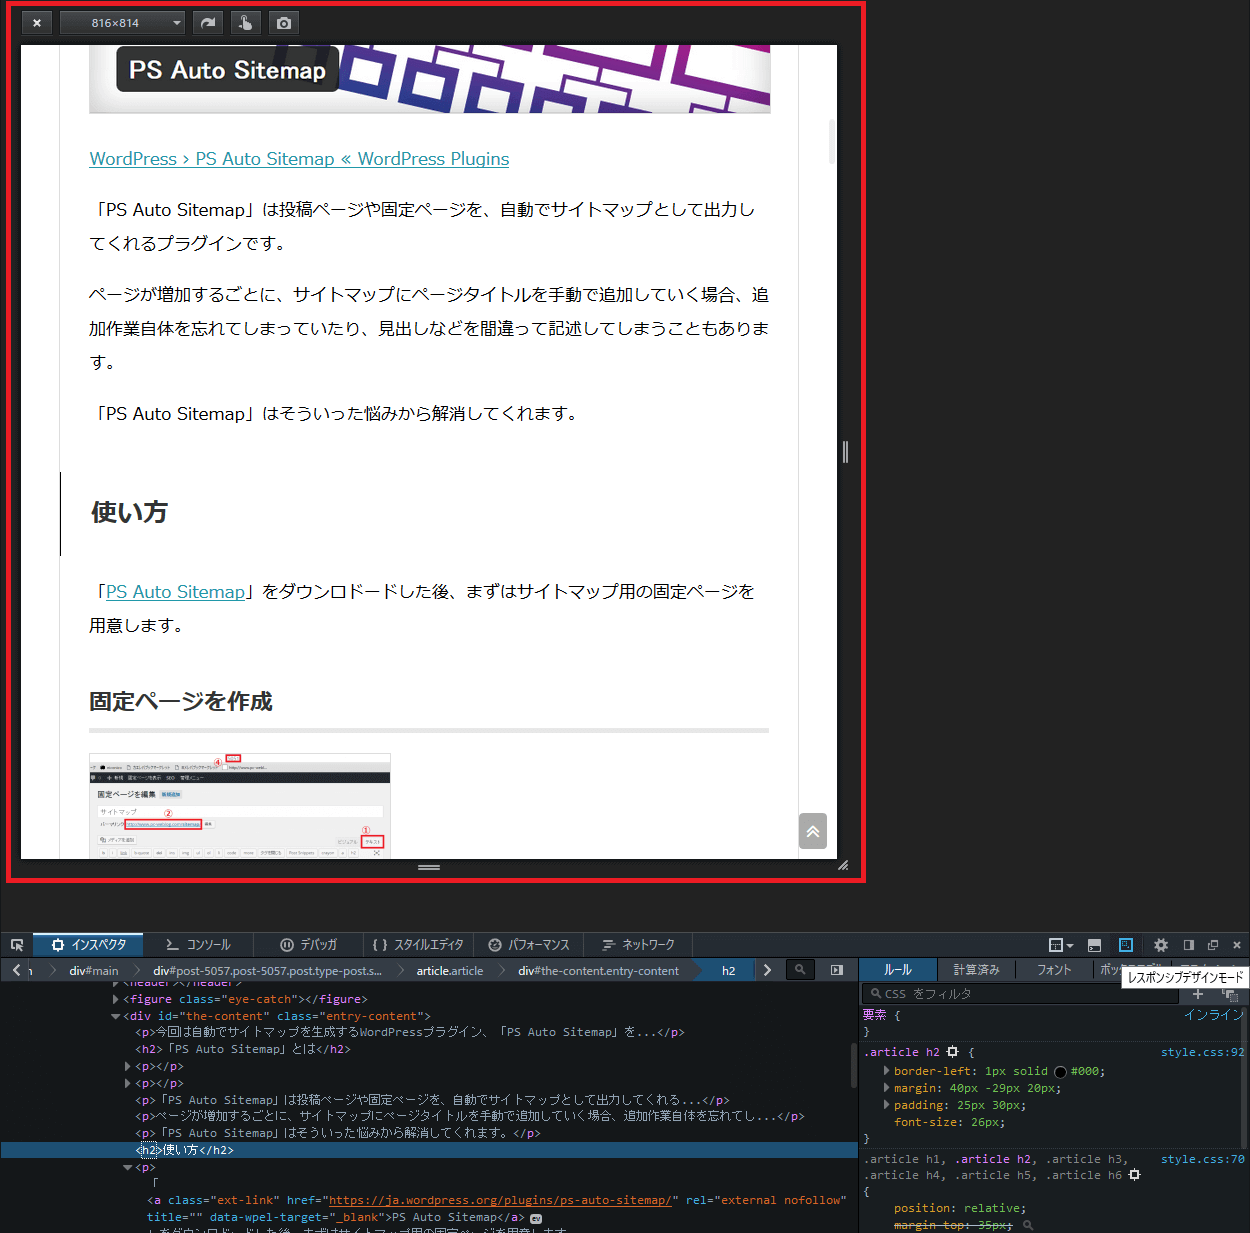Take viewport screenshot with camera icon
Screen dimensions: 1250x1233
tap(284, 23)
